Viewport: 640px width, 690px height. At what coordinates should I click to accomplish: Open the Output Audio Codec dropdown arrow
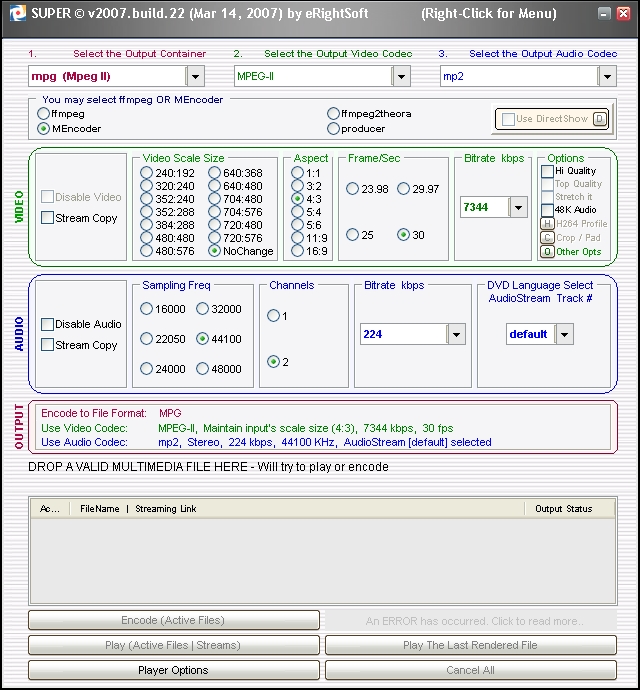point(607,77)
